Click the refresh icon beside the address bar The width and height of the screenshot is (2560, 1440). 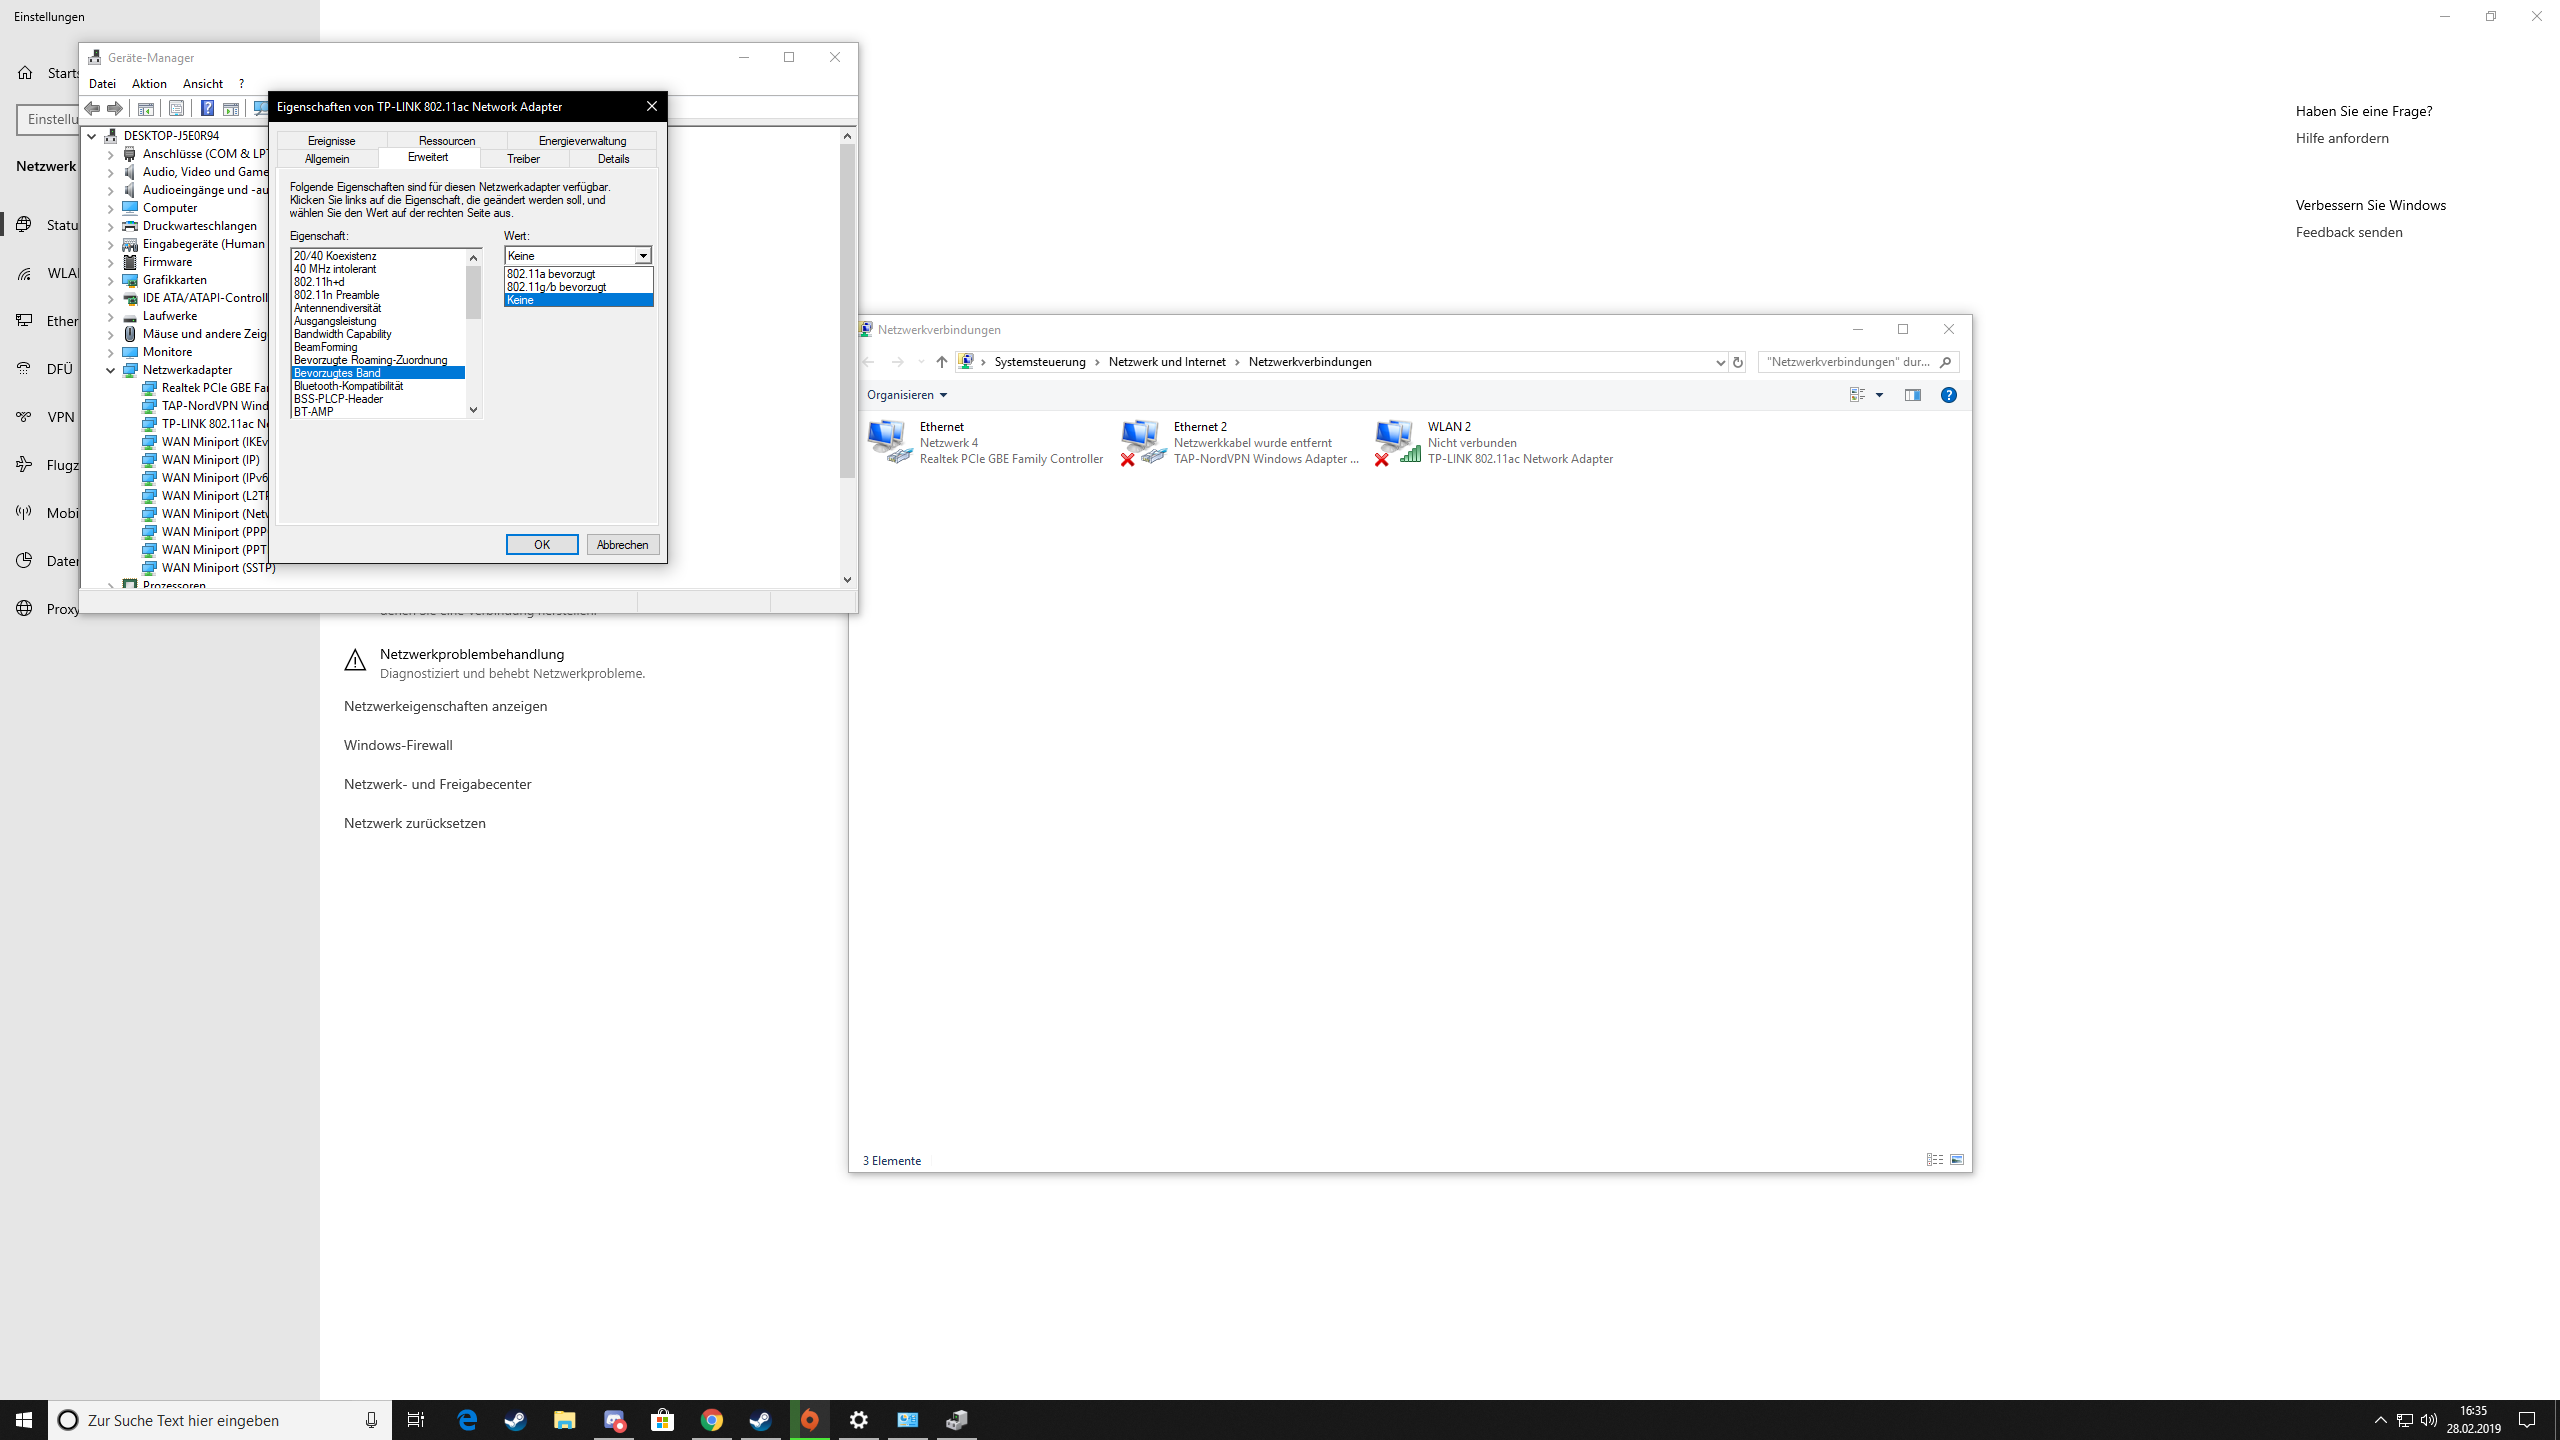[1737, 362]
